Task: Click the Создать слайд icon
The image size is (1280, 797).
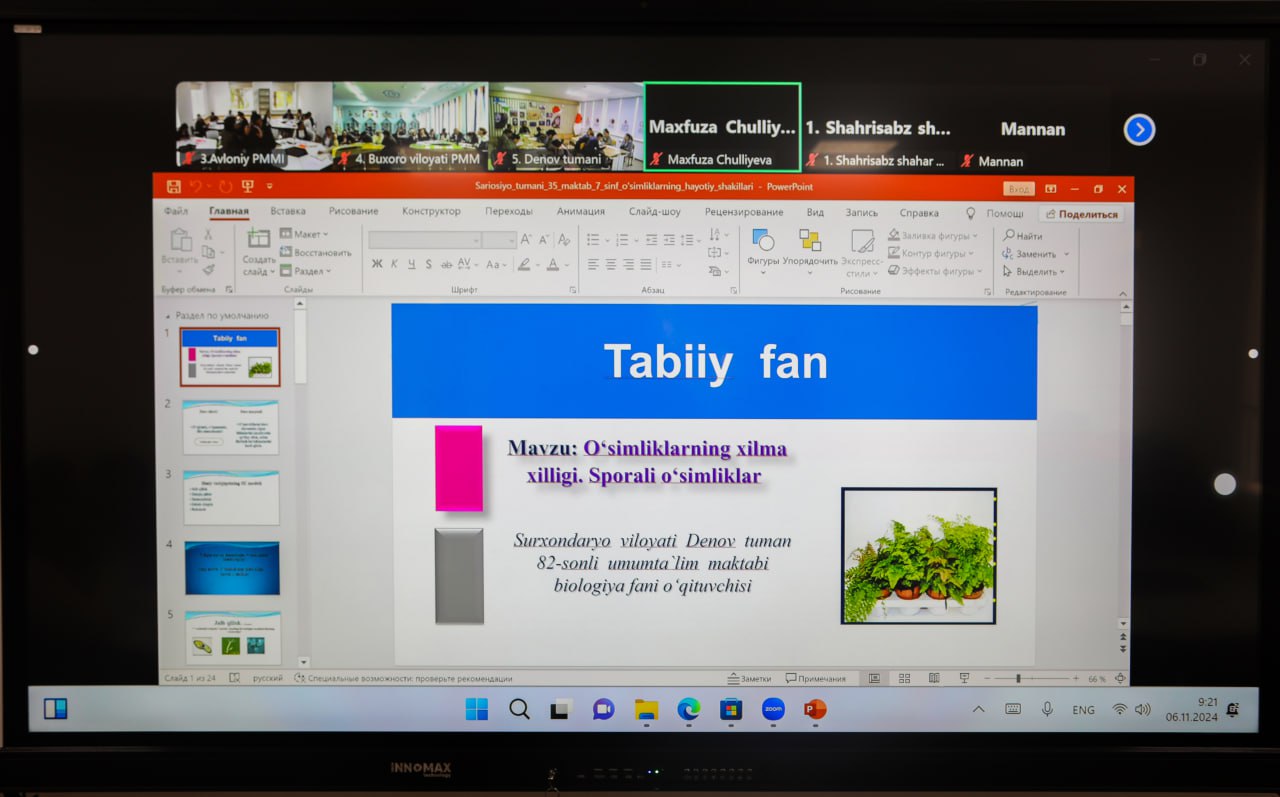Action: pyautogui.click(x=259, y=240)
